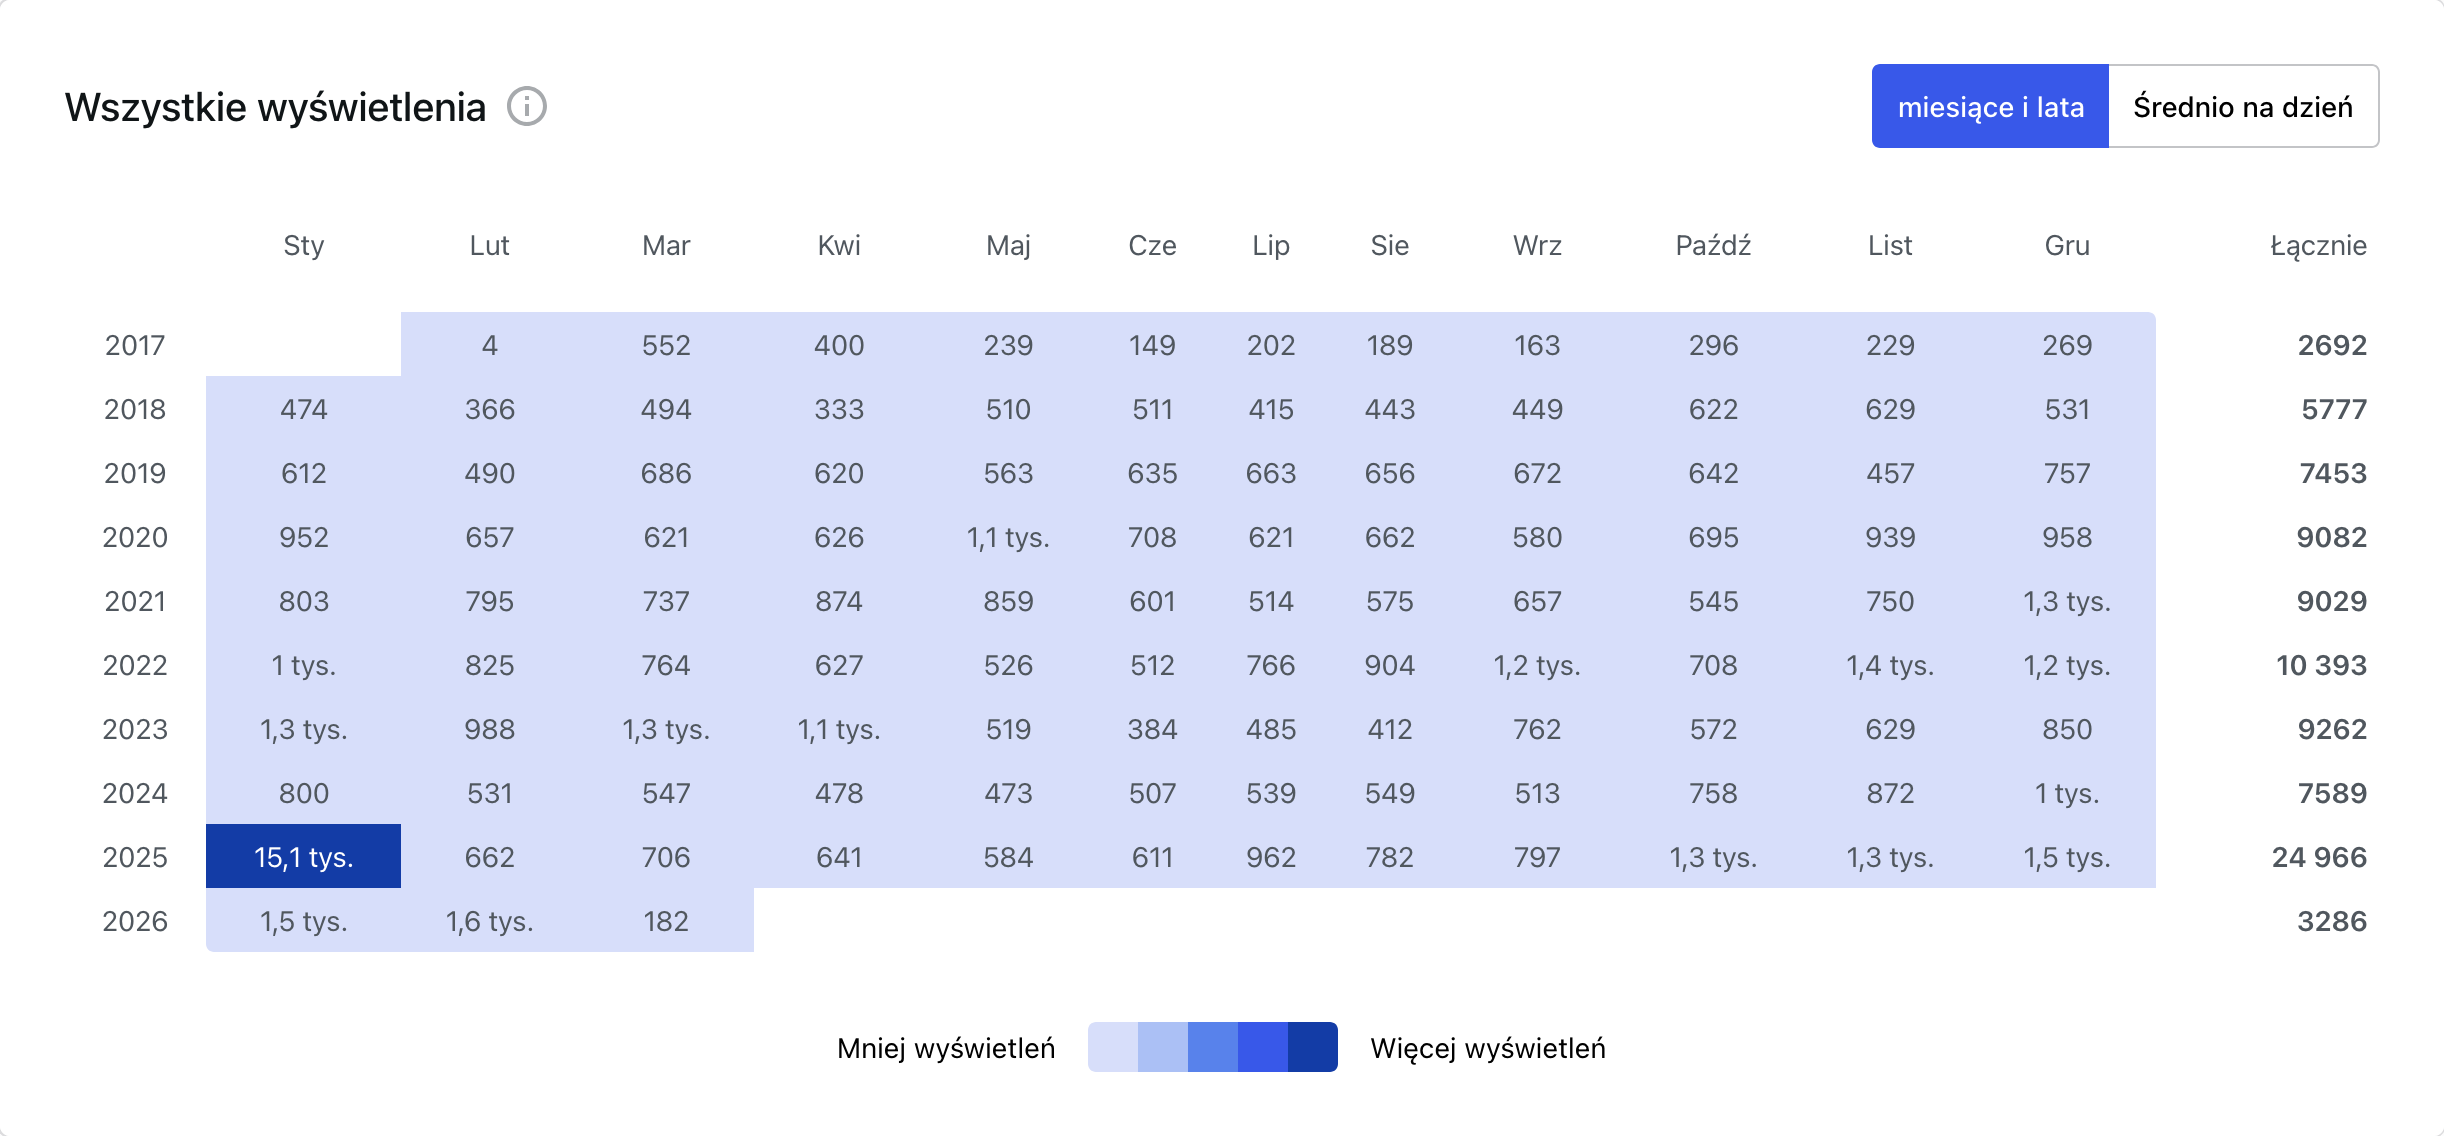2444x1136 pixels.
Task: Click the middle legend color swatch
Action: click(1212, 1047)
